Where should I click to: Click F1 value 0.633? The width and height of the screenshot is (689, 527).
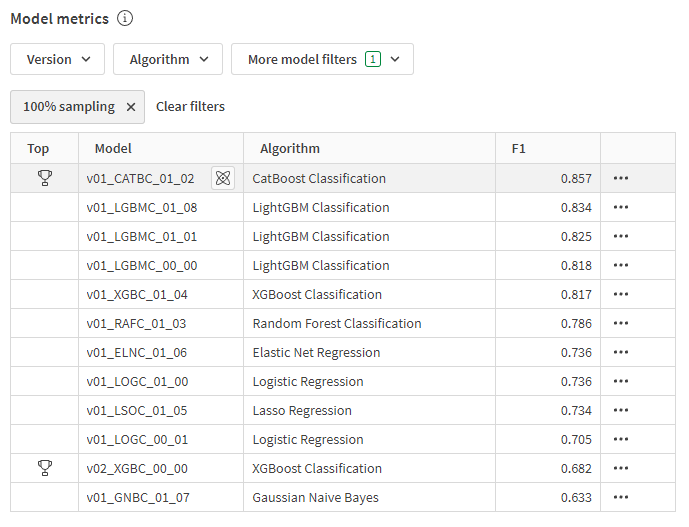click(576, 498)
